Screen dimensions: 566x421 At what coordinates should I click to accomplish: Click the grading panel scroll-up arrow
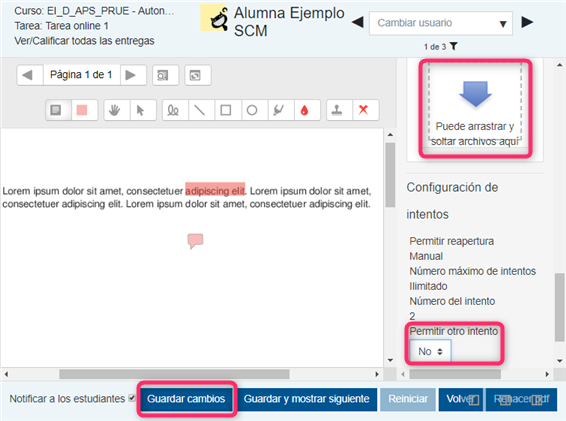560,65
